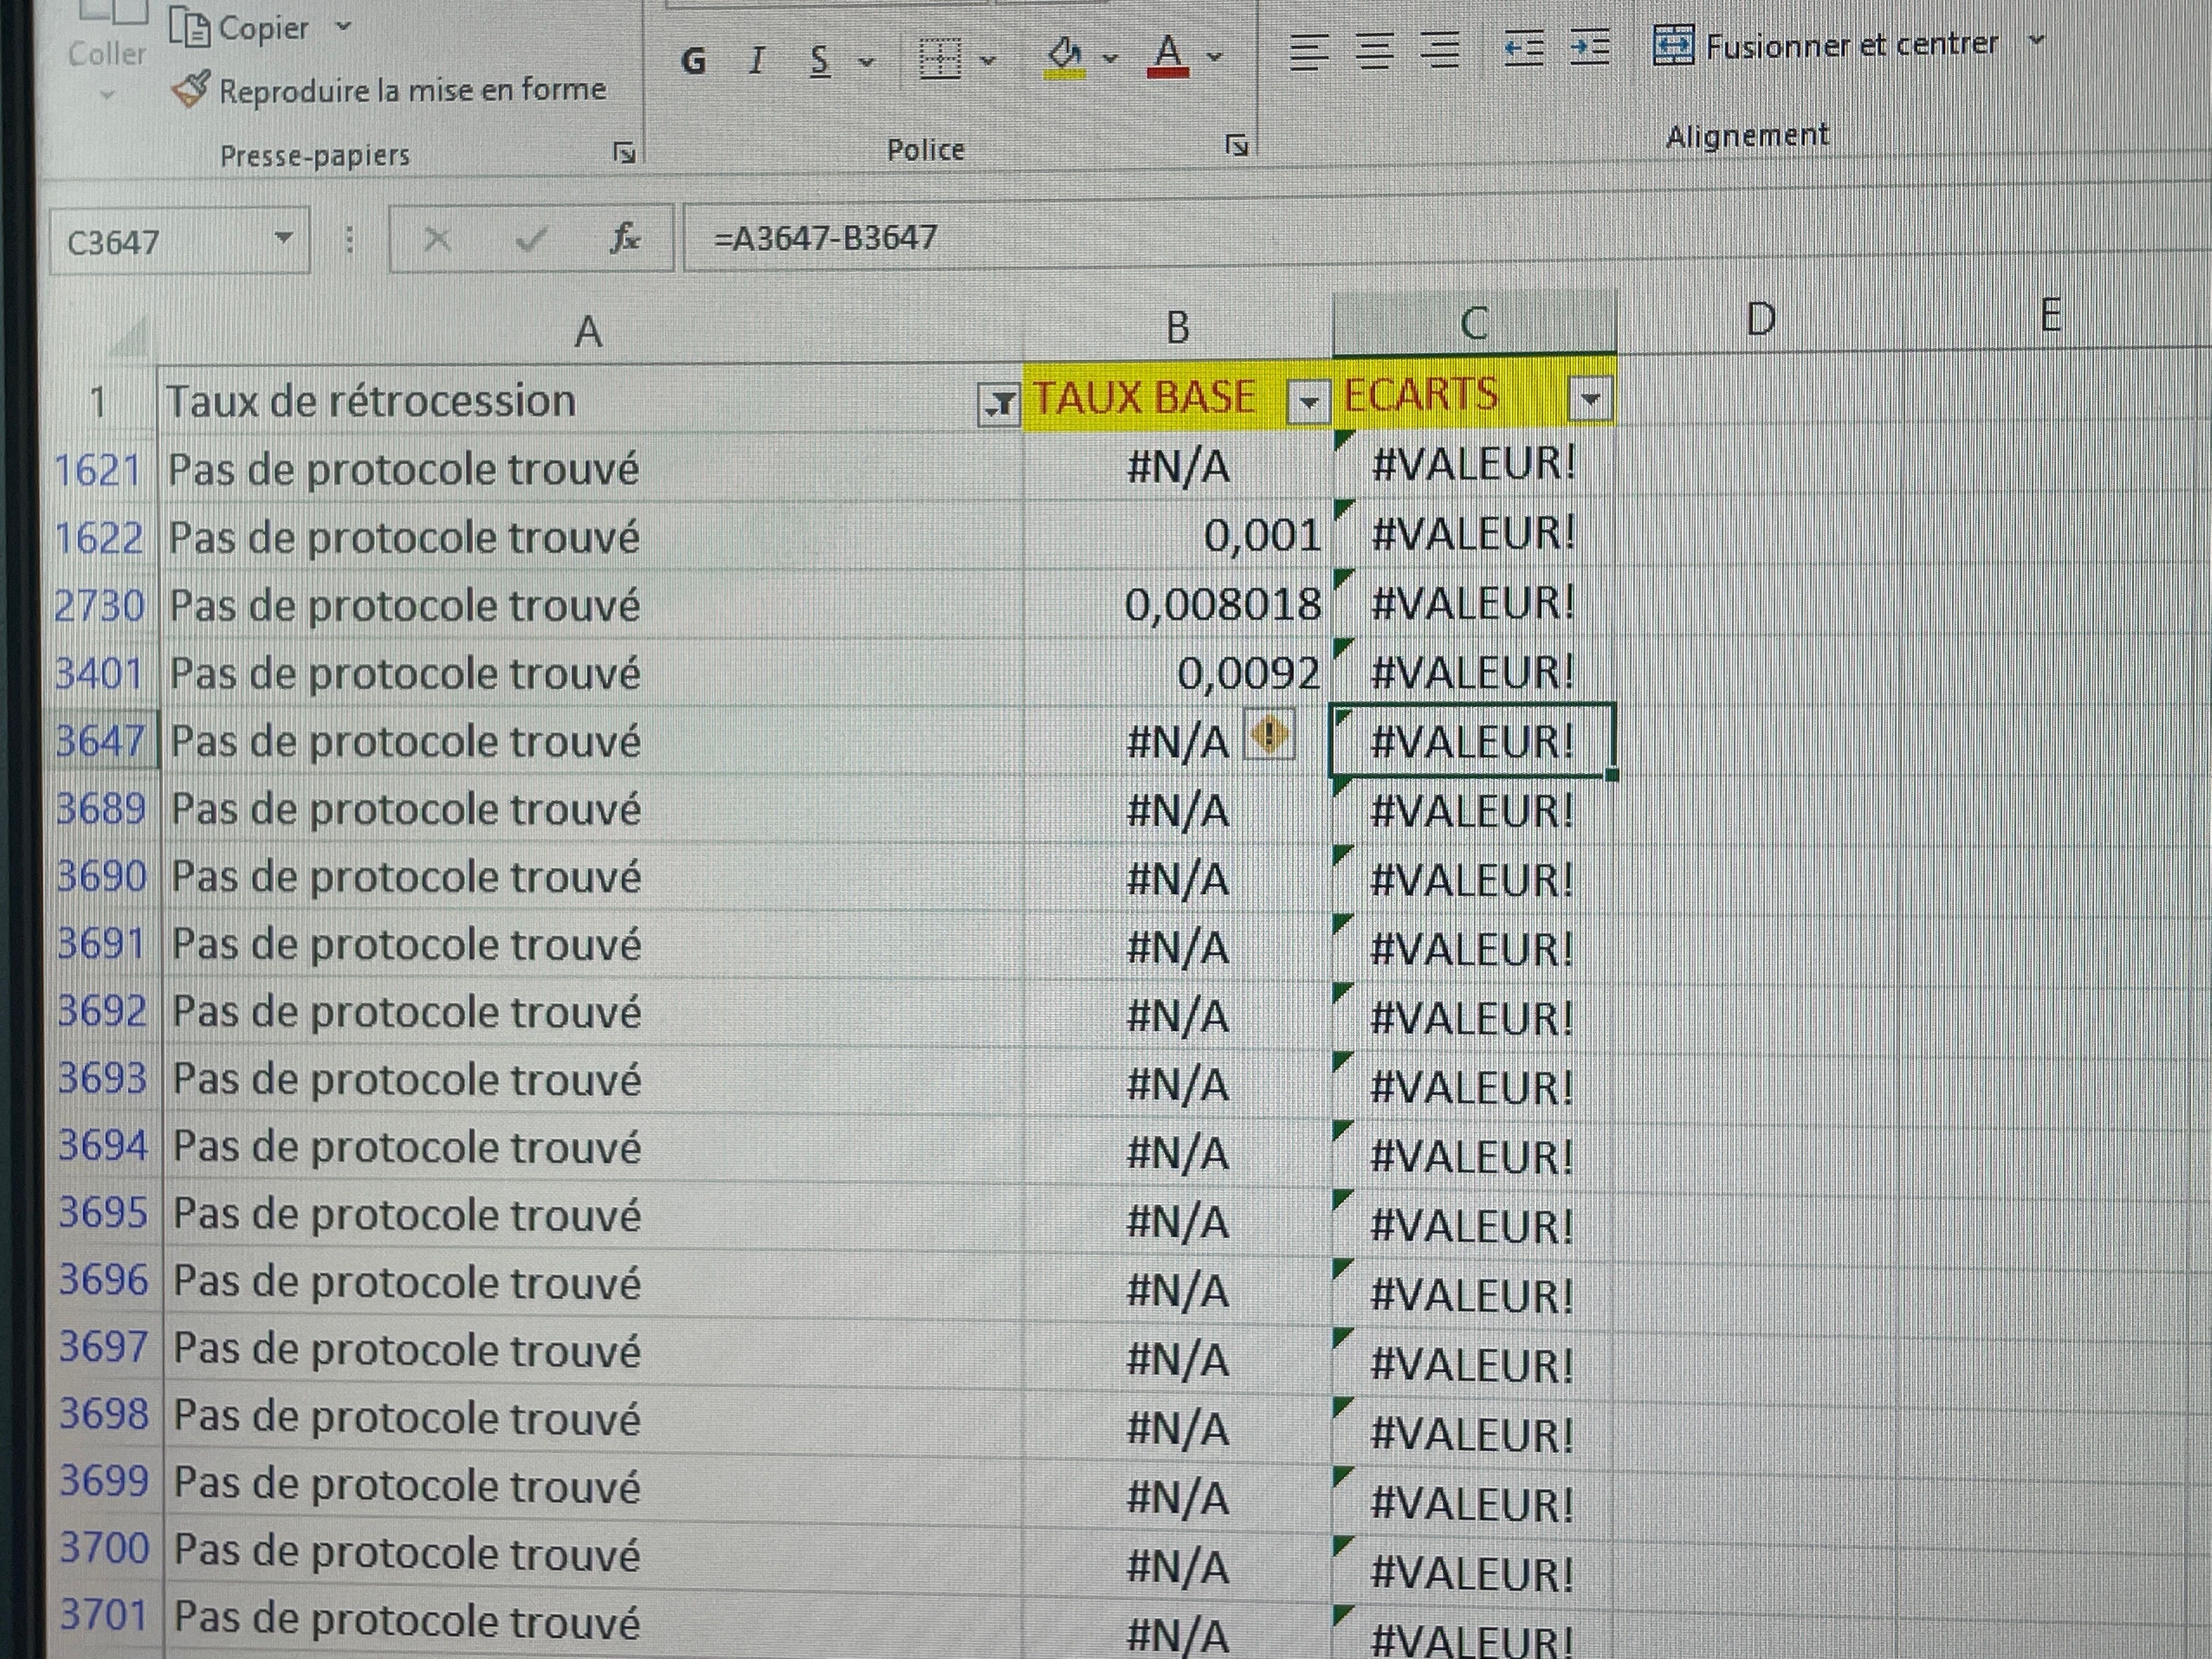
Task: Open the error warning icon next to B3647
Action: [1269, 737]
